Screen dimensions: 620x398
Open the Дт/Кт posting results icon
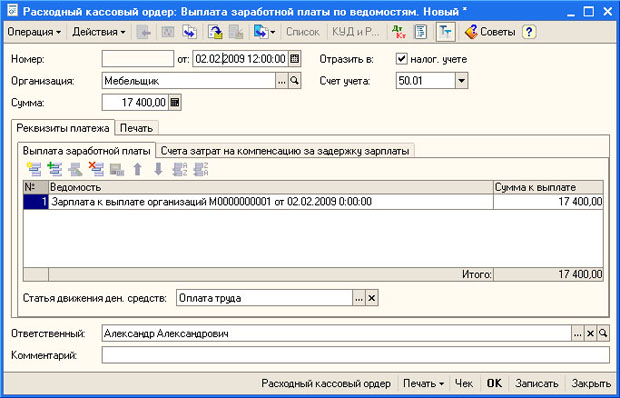[399, 32]
